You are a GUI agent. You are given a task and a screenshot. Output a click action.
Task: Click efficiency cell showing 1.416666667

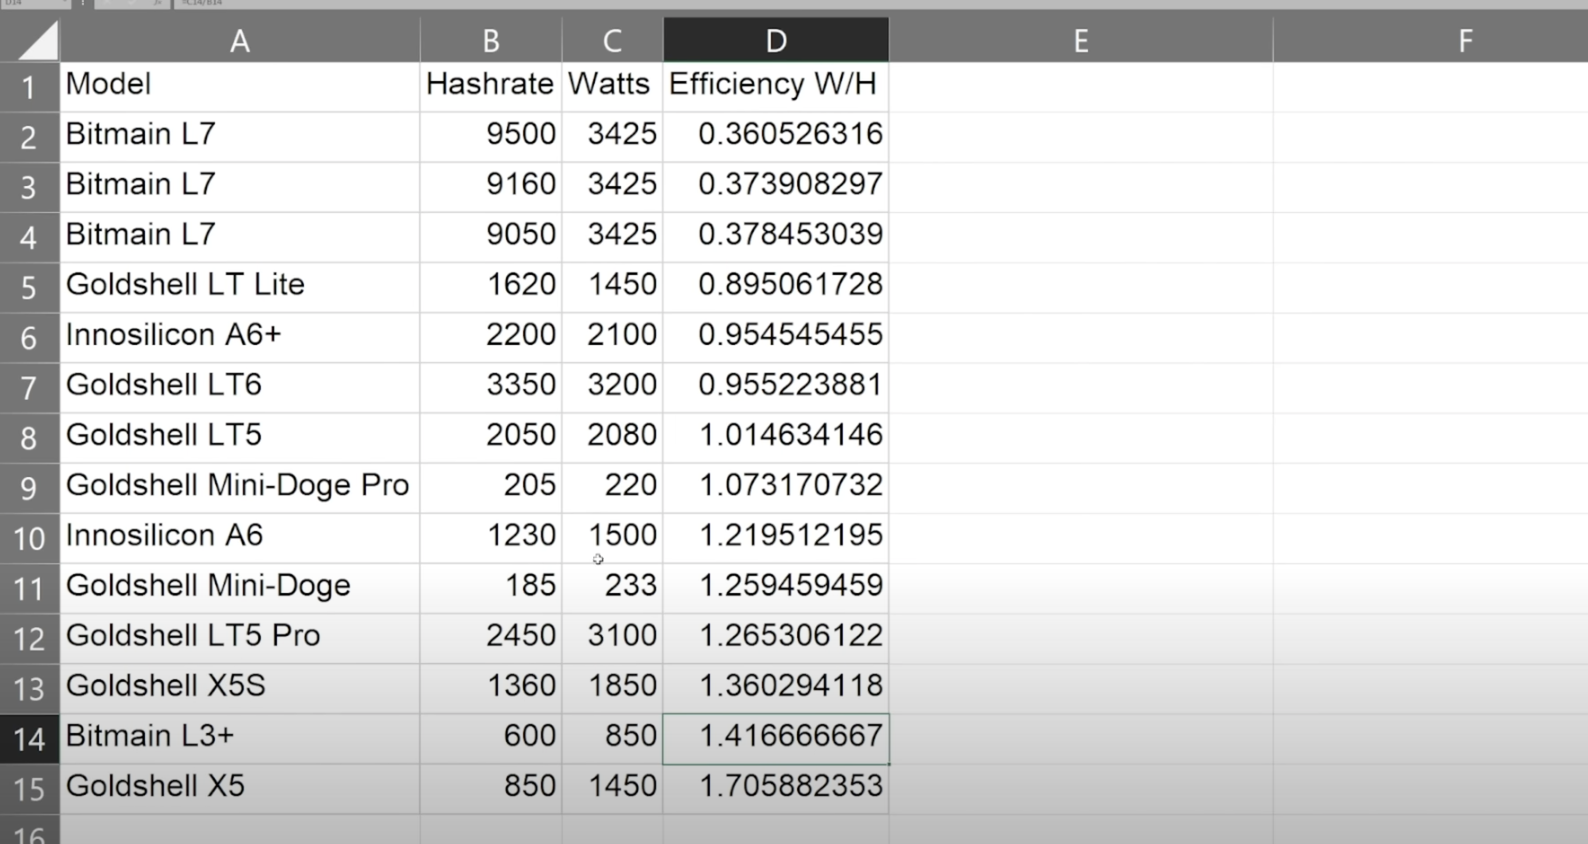[775, 737]
